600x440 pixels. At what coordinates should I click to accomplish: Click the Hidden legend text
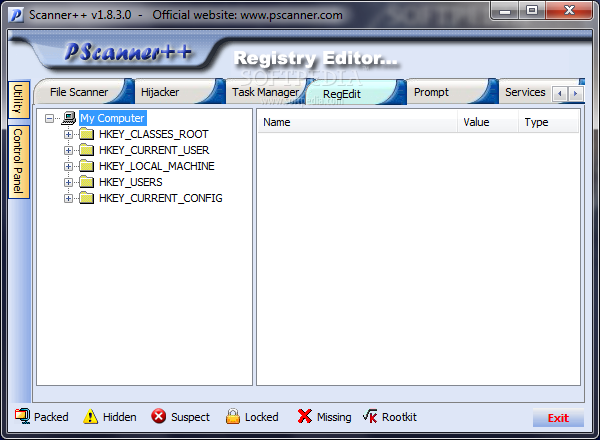(119, 417)
